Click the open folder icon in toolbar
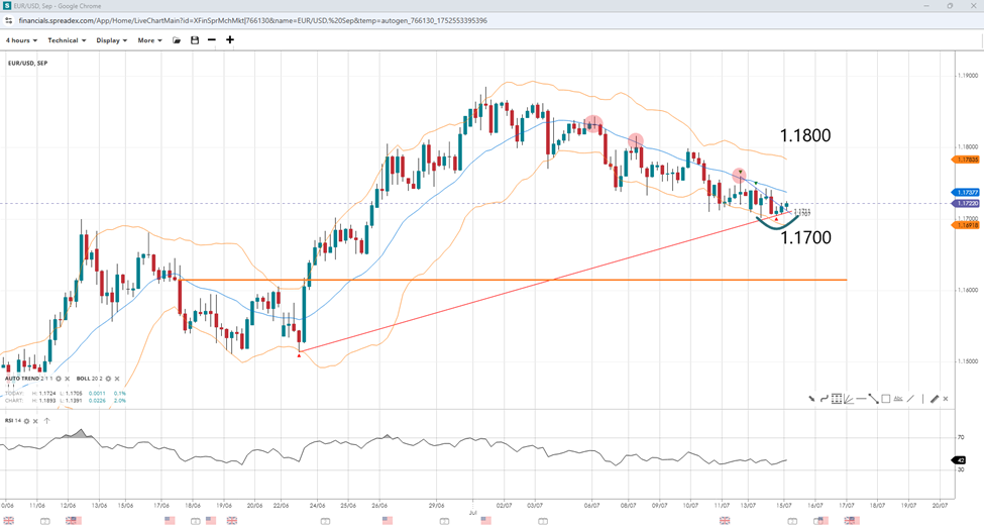 [x=177, y=40]
